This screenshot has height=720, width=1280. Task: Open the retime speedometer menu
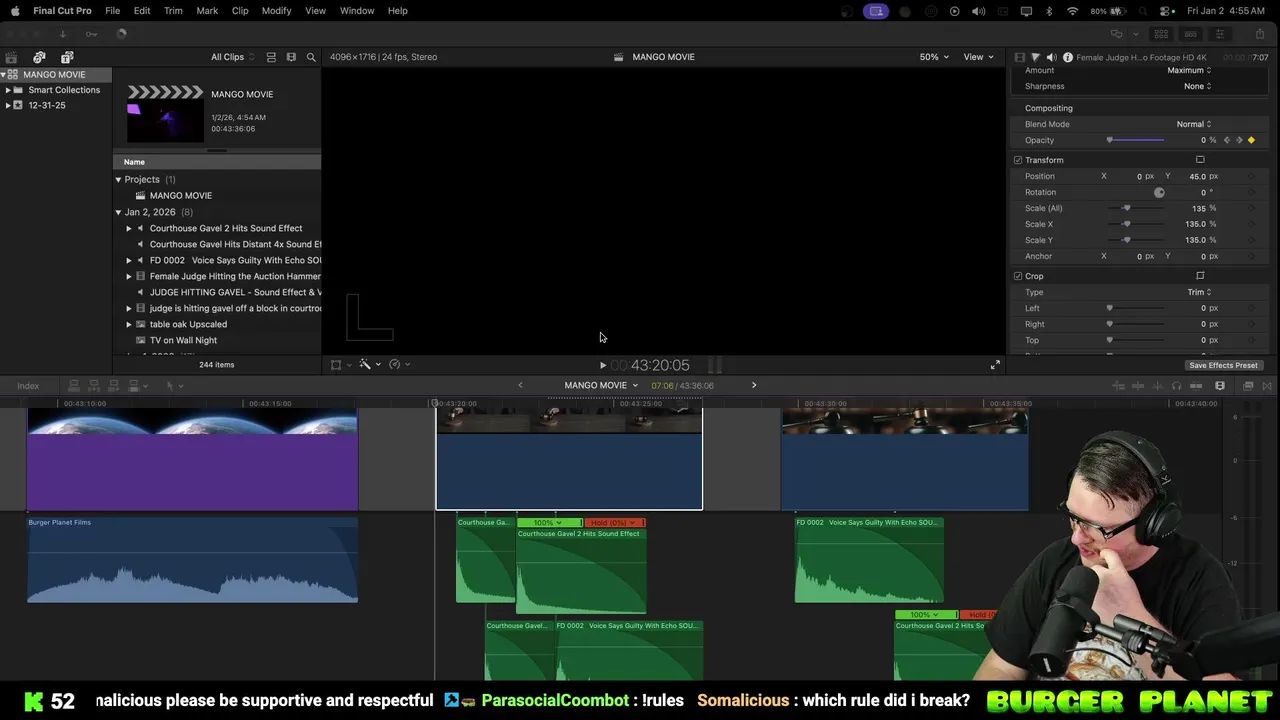tap(399, 365)
